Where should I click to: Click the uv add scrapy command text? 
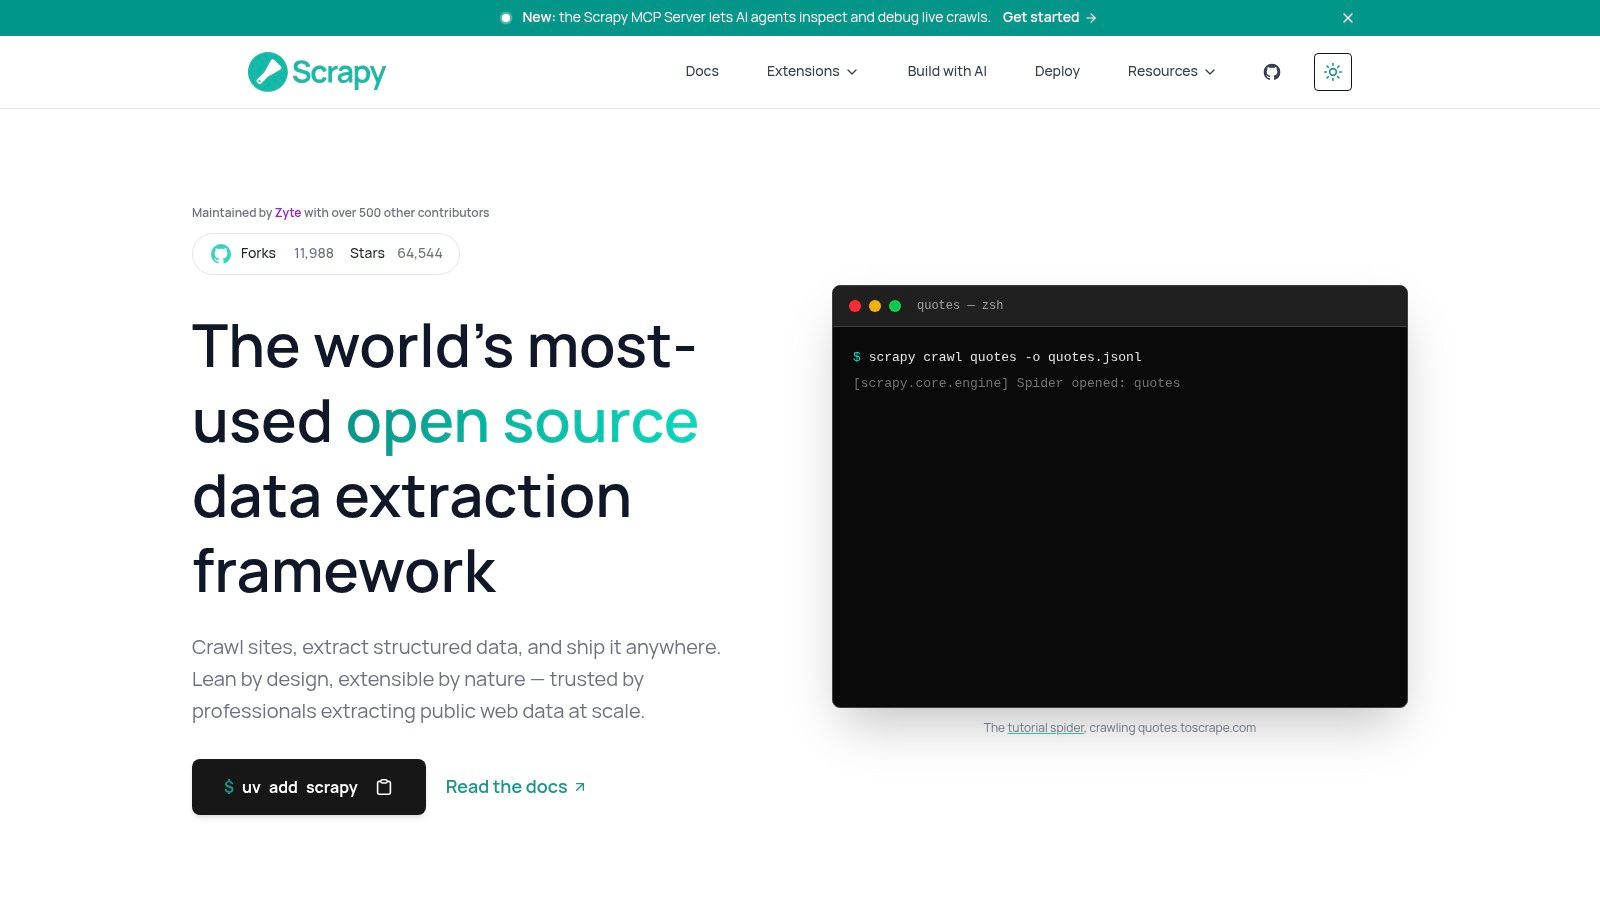(300, 787)
